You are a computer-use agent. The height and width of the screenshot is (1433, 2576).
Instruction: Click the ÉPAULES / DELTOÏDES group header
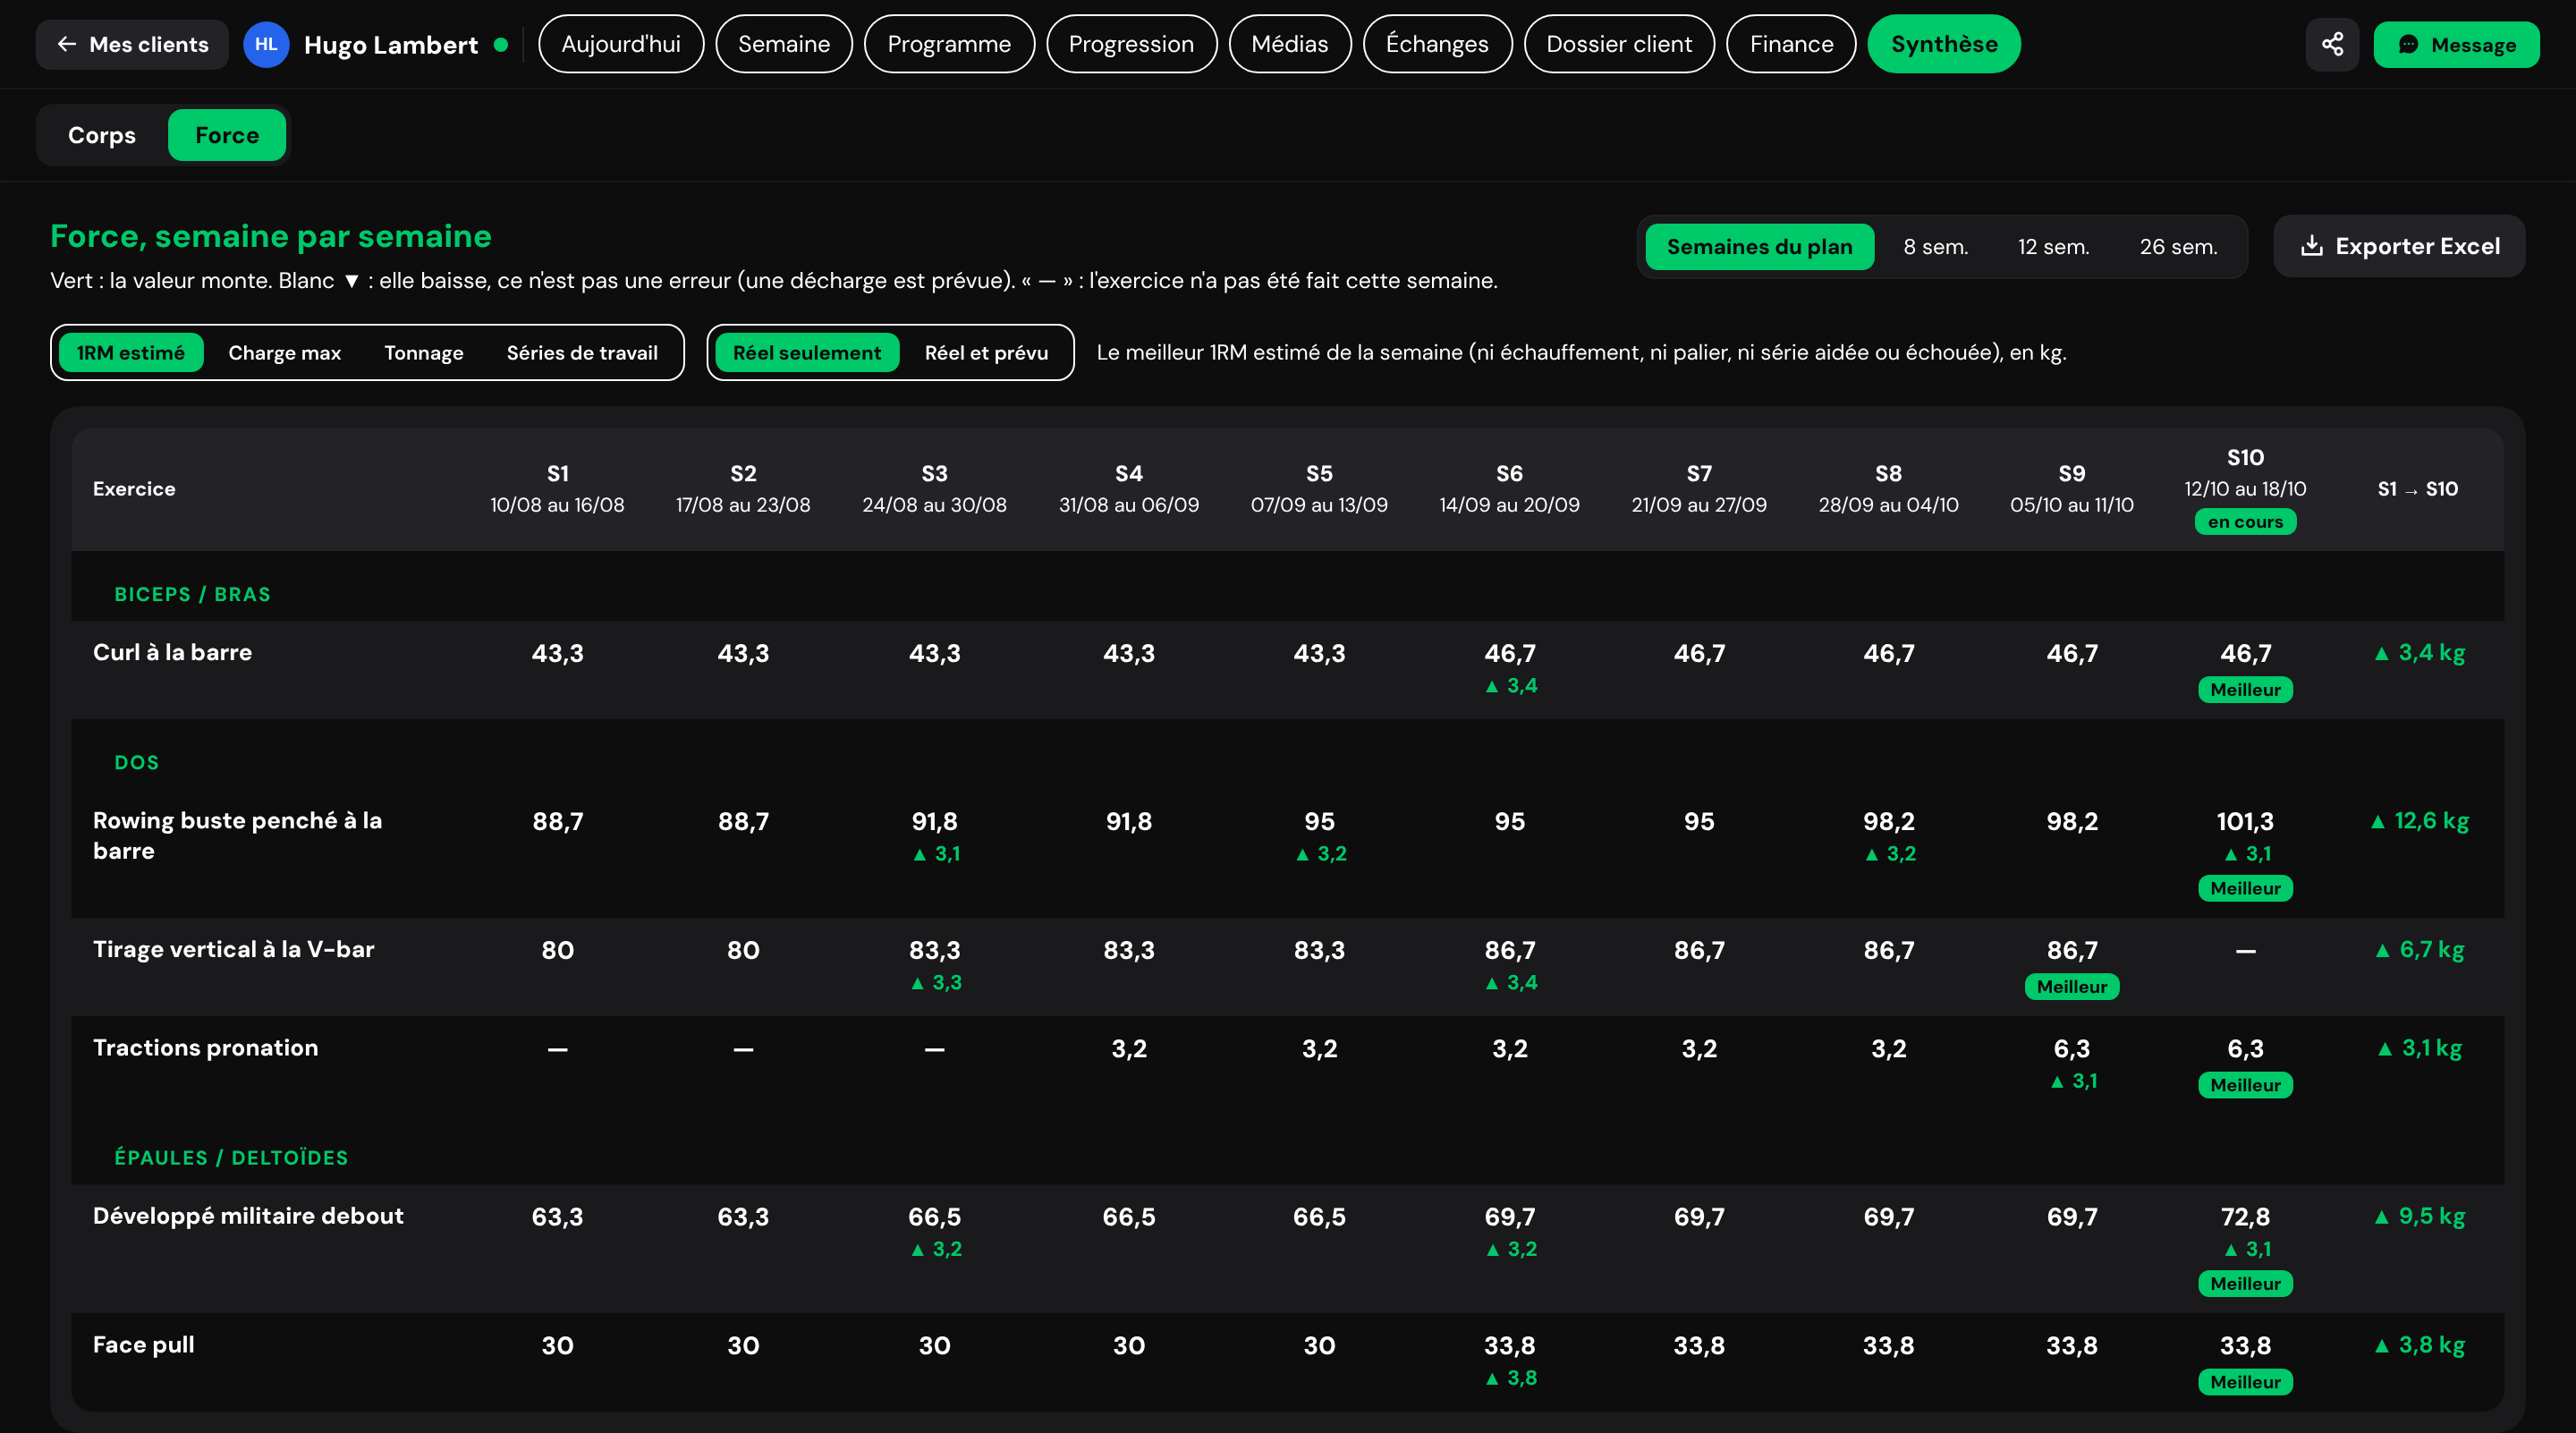pos(231,1157)
